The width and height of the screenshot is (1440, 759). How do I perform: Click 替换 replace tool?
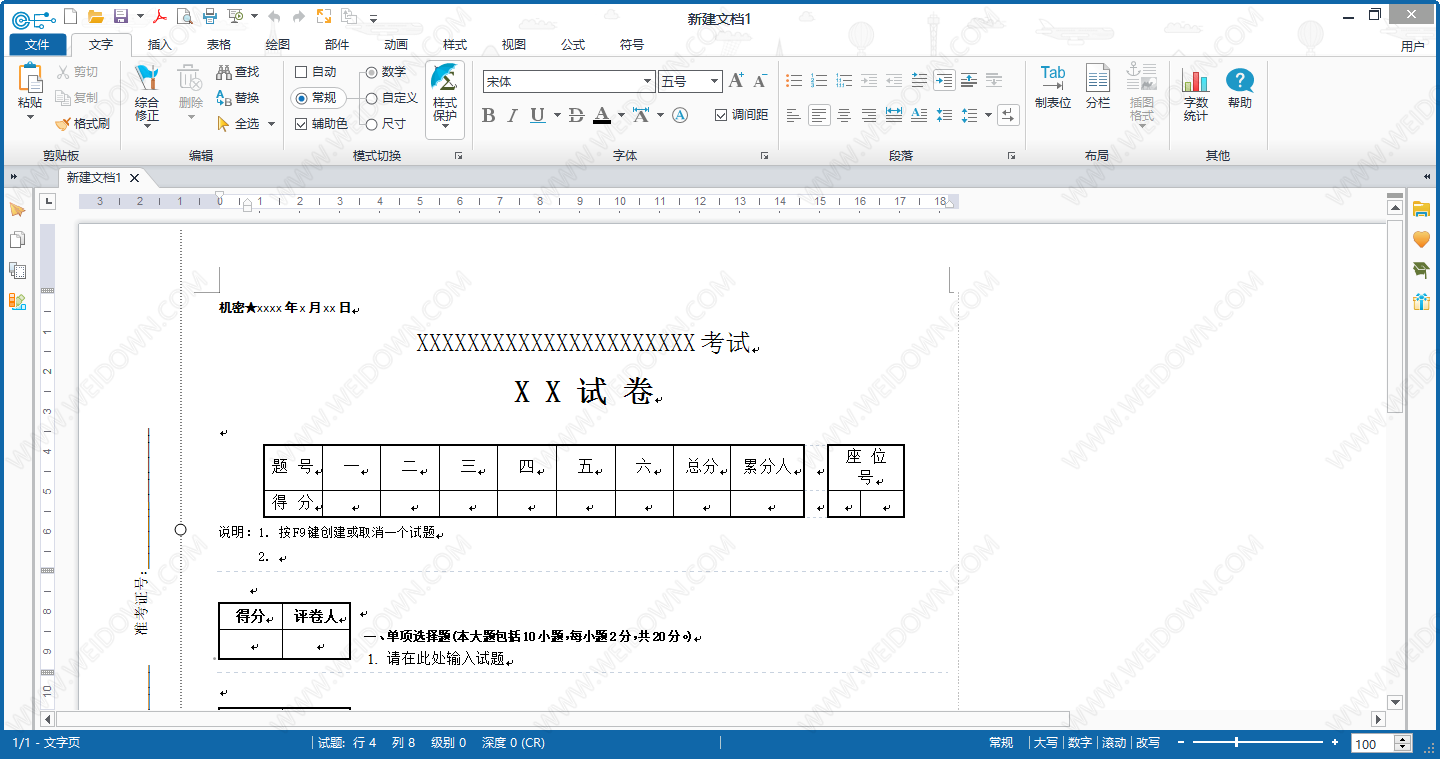coord(238,98)
